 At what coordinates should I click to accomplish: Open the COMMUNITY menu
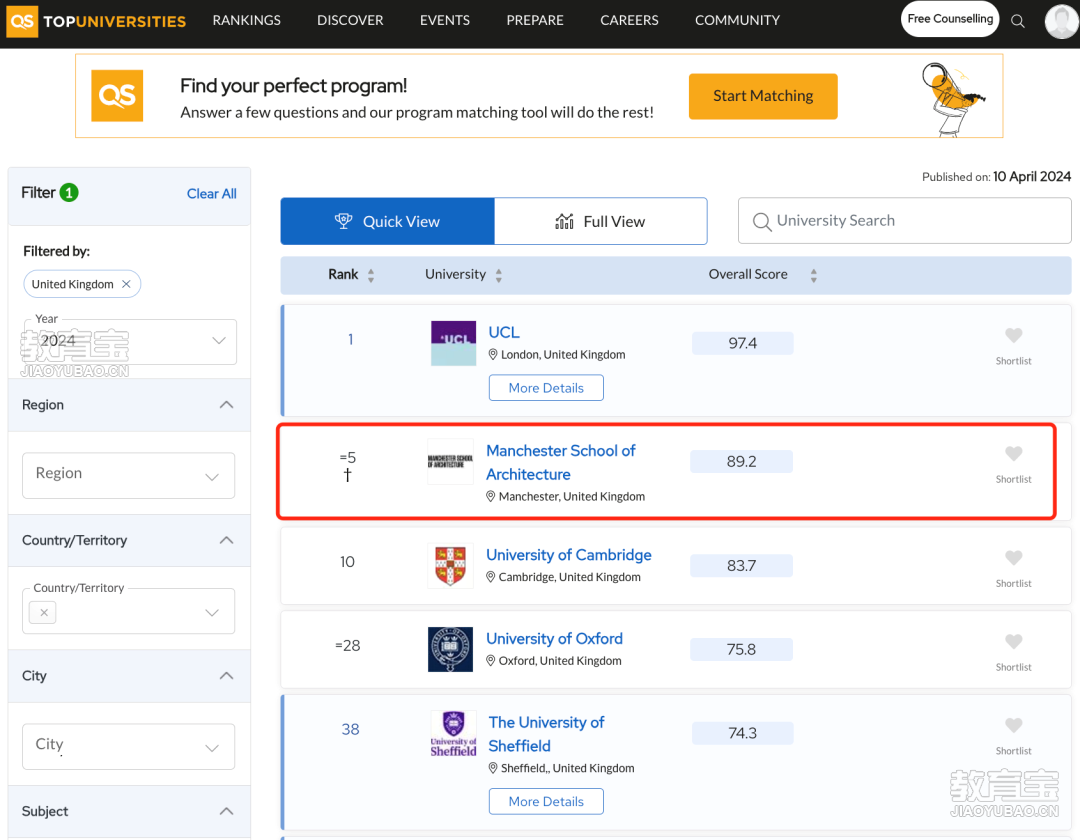(737, 21)
